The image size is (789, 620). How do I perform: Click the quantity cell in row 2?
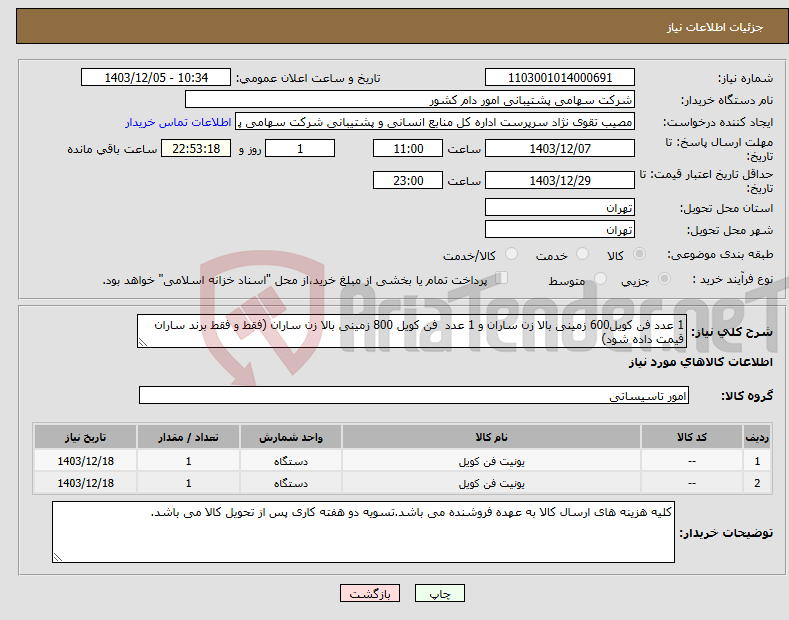coord(188,483)
